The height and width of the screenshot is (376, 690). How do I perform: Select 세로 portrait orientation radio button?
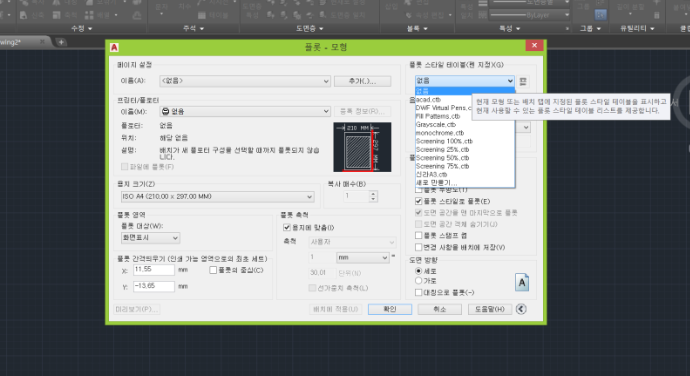(x=418, y=271)
